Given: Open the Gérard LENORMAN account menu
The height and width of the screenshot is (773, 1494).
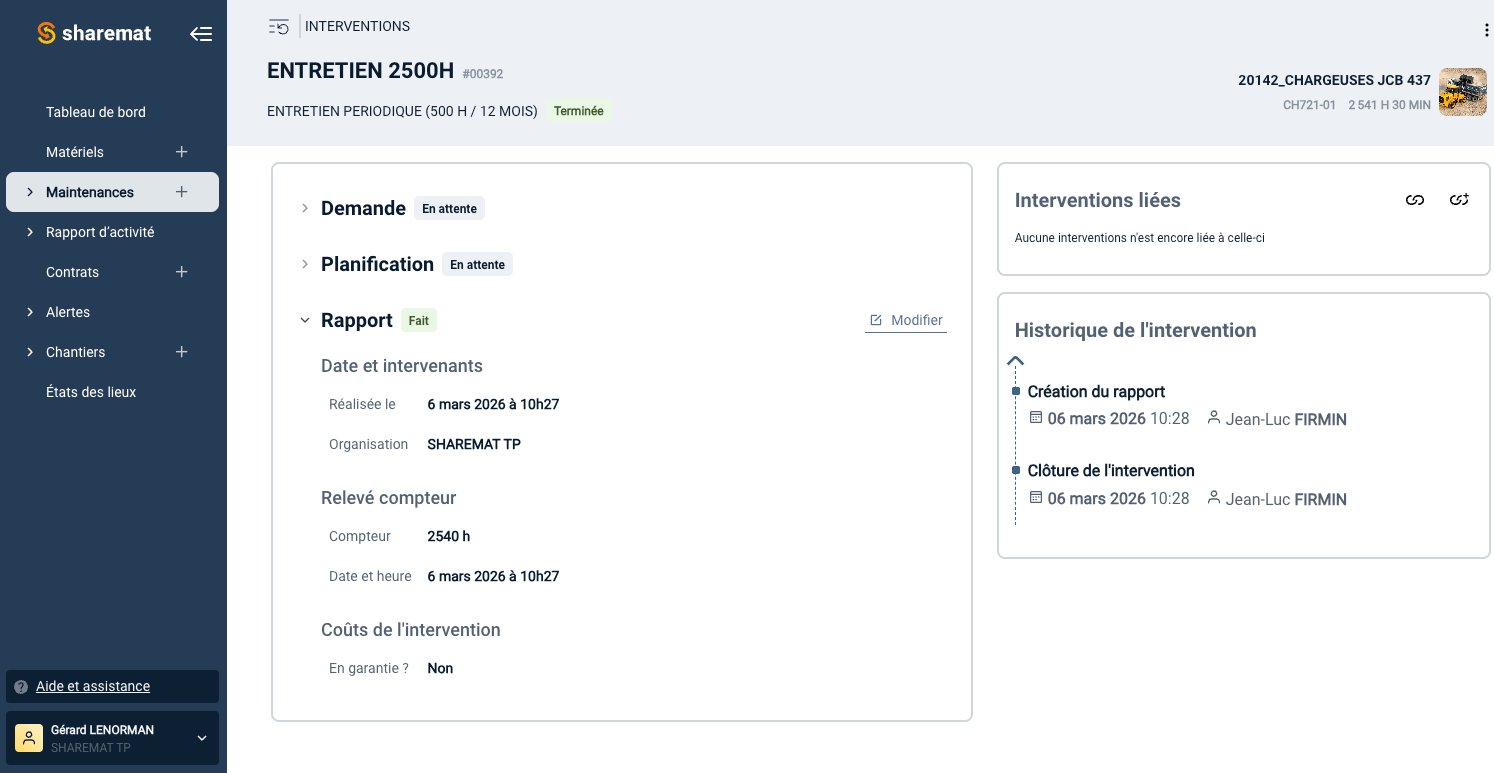Looking at the screenshot, I should 112,737.
